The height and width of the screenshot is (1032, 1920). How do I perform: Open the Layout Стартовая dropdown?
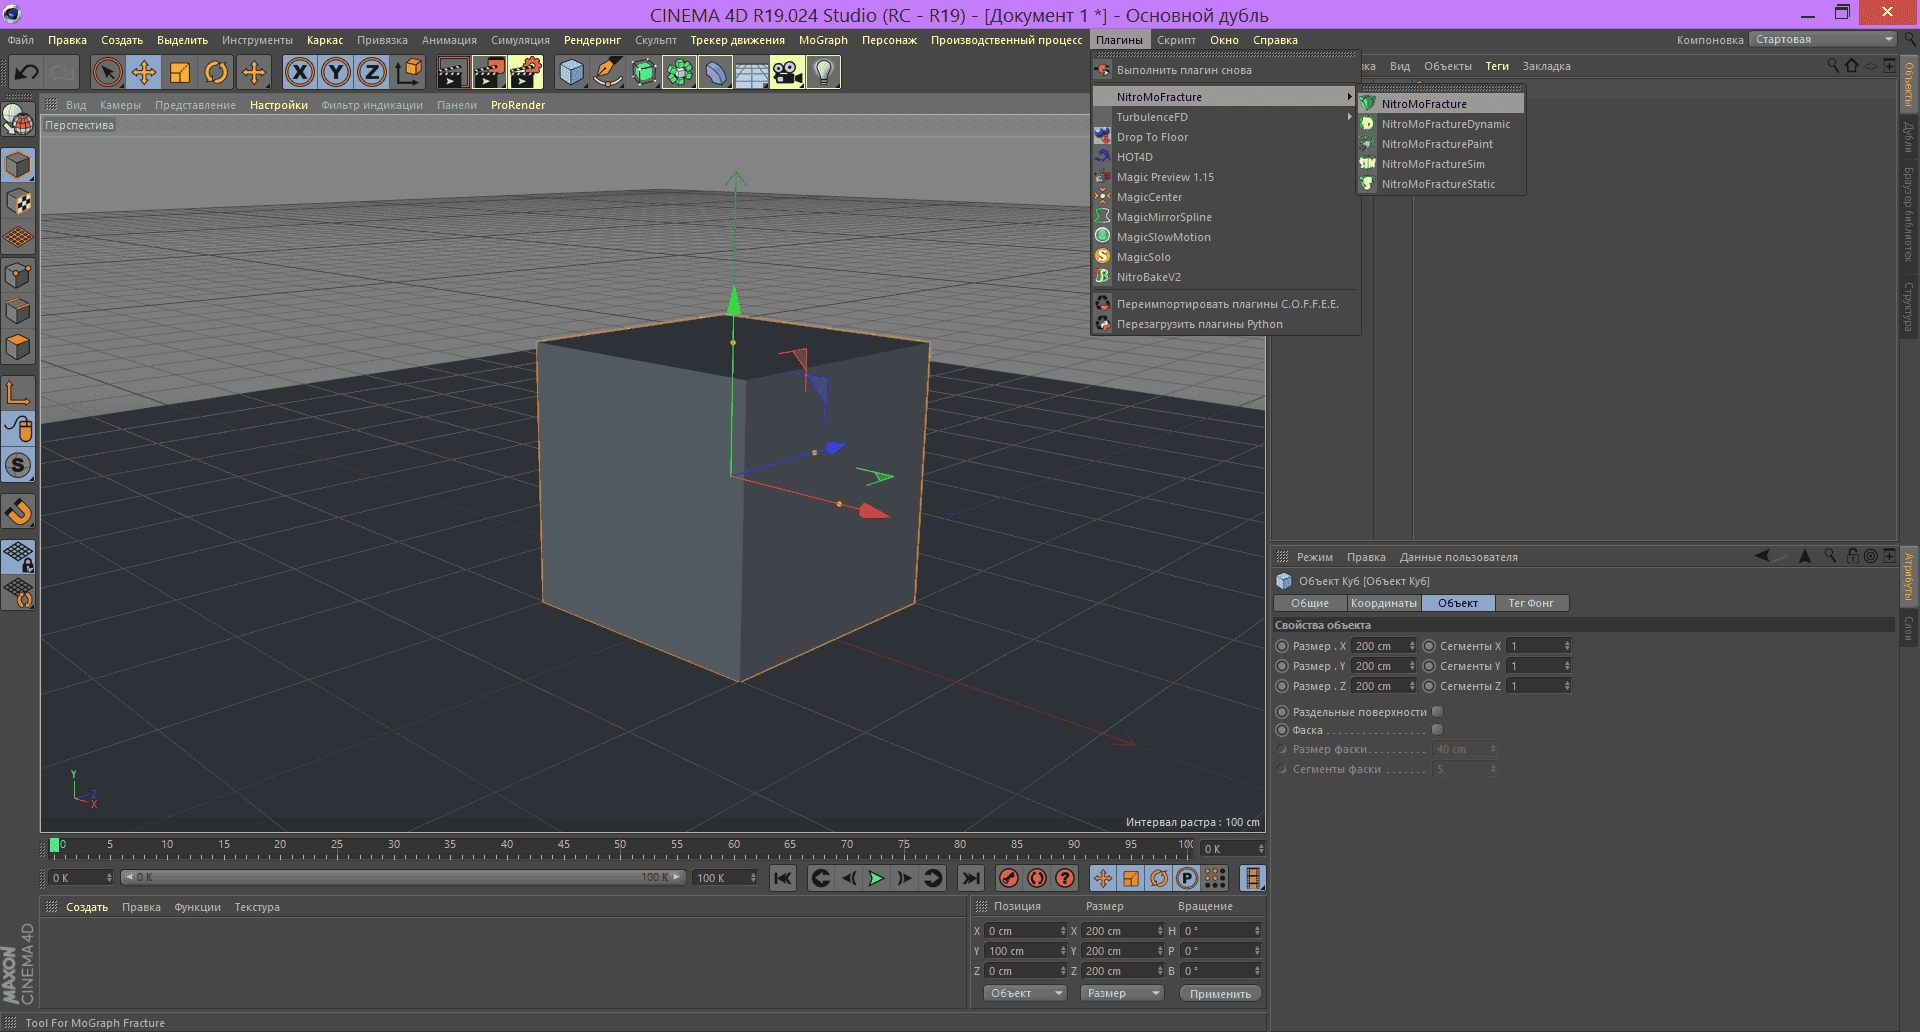(1823, 40)
